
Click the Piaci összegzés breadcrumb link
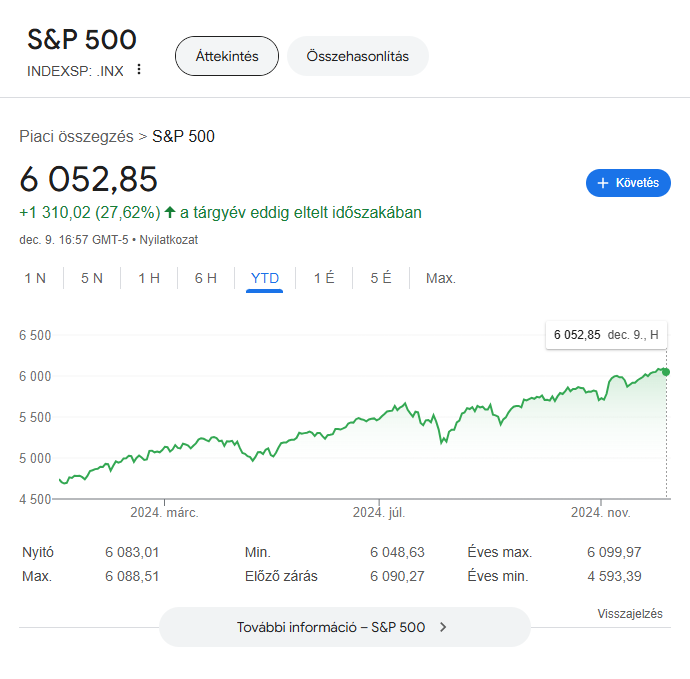pos(76,136)
